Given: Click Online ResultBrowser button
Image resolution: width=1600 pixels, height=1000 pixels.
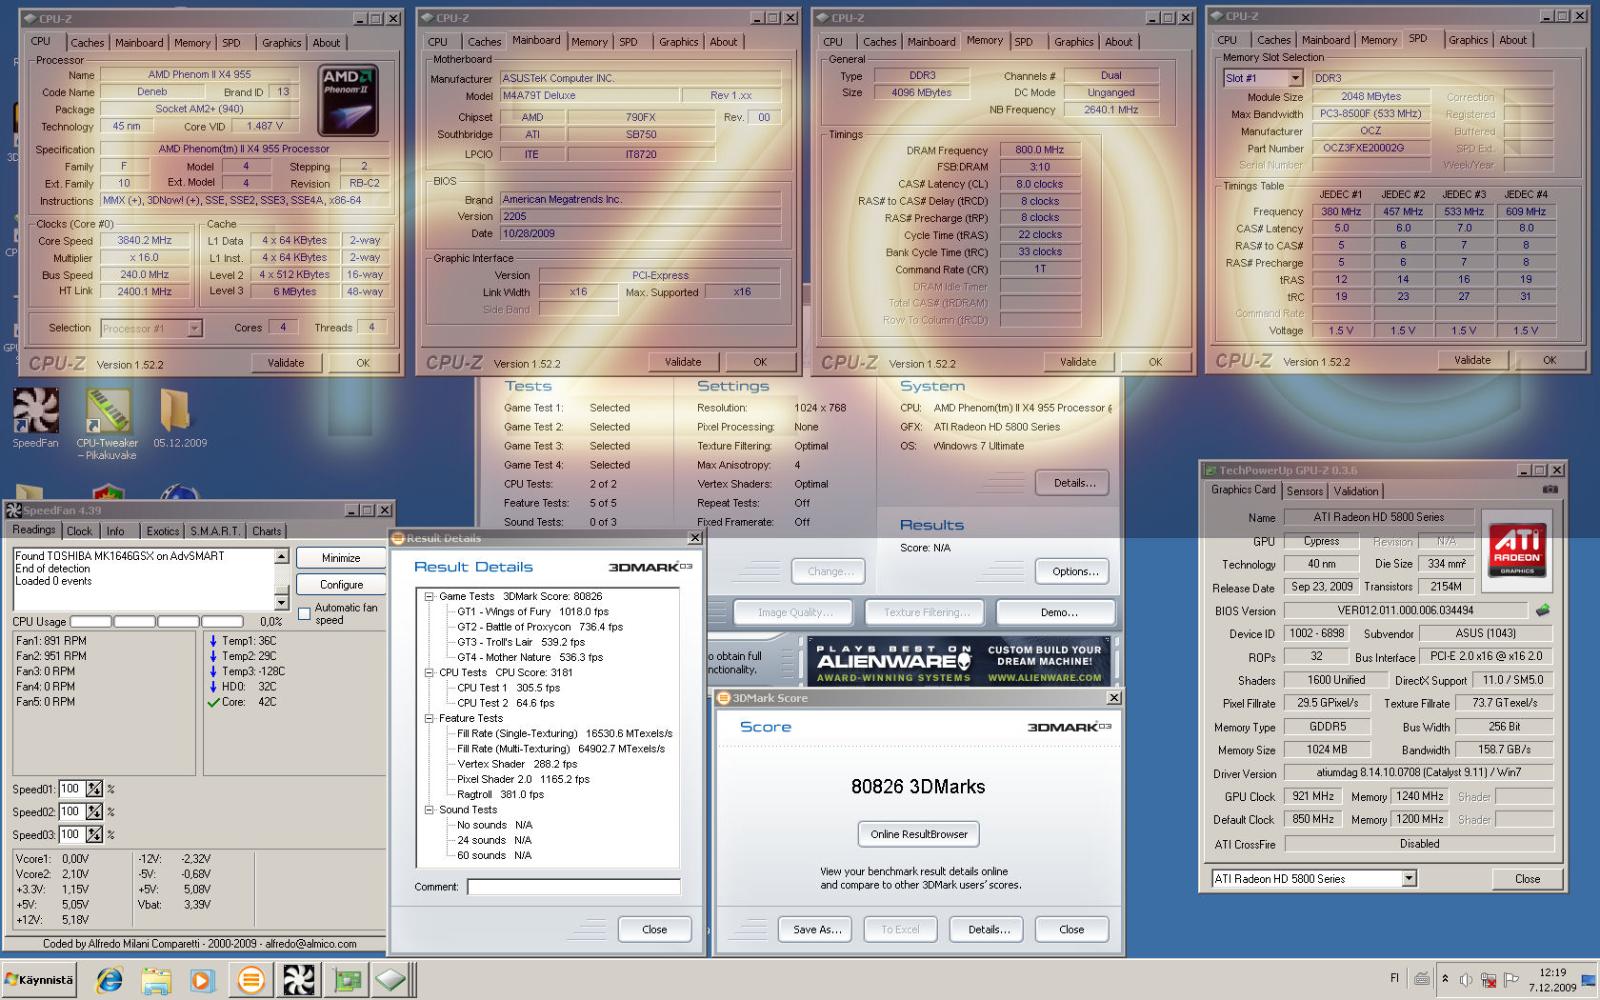Looking at the screenshot, I should [919, 834].
